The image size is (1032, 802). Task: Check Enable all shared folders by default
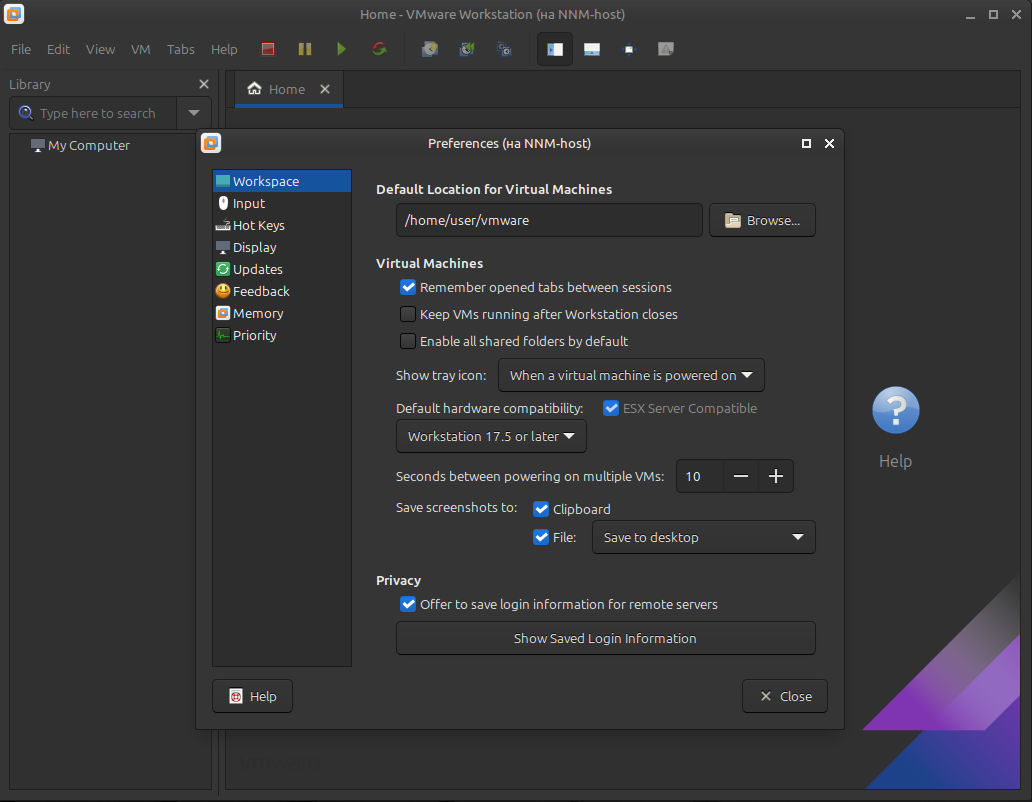point(408,342)
